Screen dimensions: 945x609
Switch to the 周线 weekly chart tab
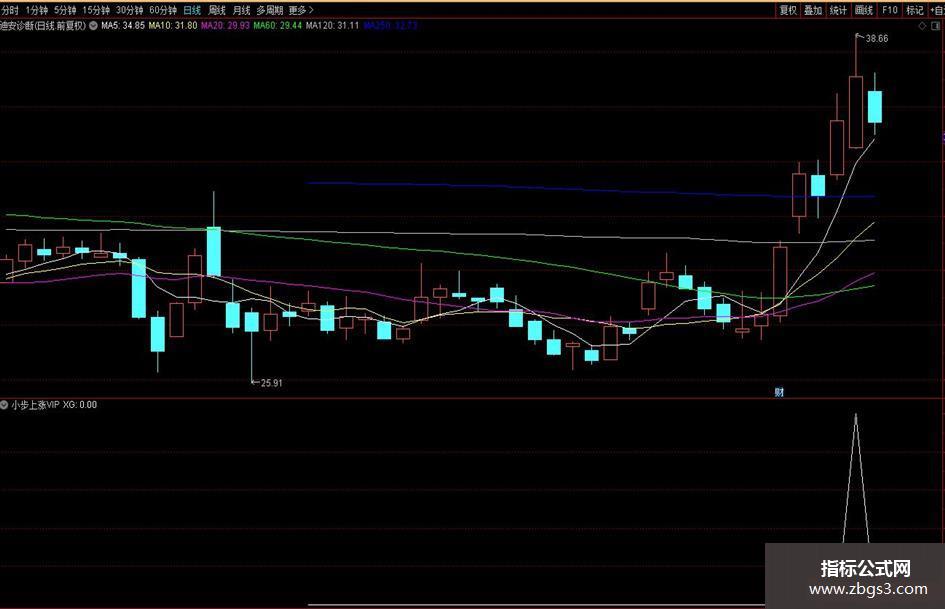coord(217,10)
